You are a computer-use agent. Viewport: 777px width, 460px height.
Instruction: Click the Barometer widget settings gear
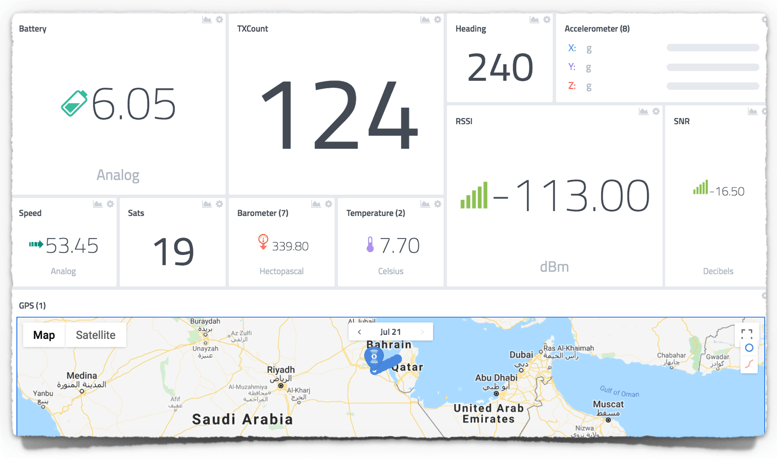pos(329,204)
